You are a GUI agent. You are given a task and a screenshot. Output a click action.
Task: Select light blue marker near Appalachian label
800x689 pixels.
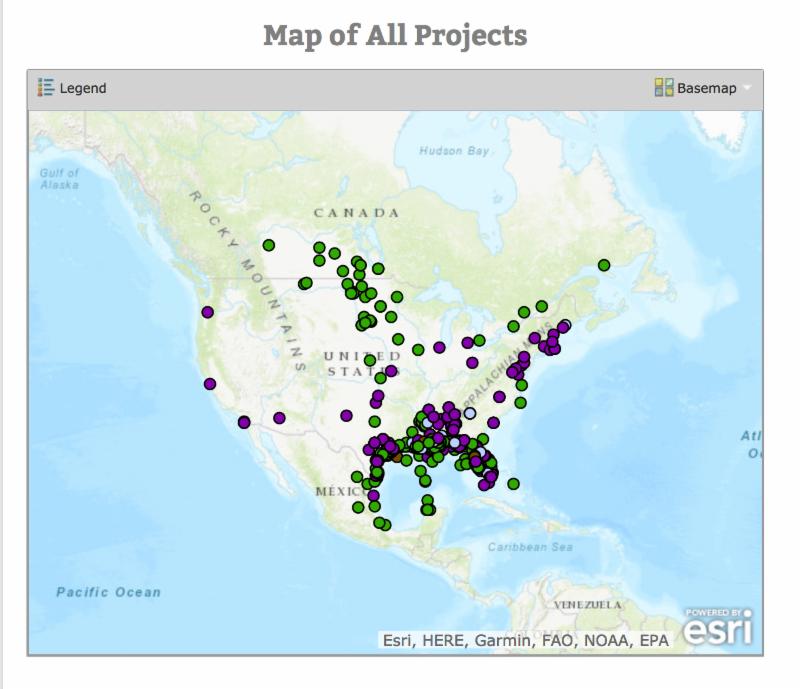(x=469, y=413)
